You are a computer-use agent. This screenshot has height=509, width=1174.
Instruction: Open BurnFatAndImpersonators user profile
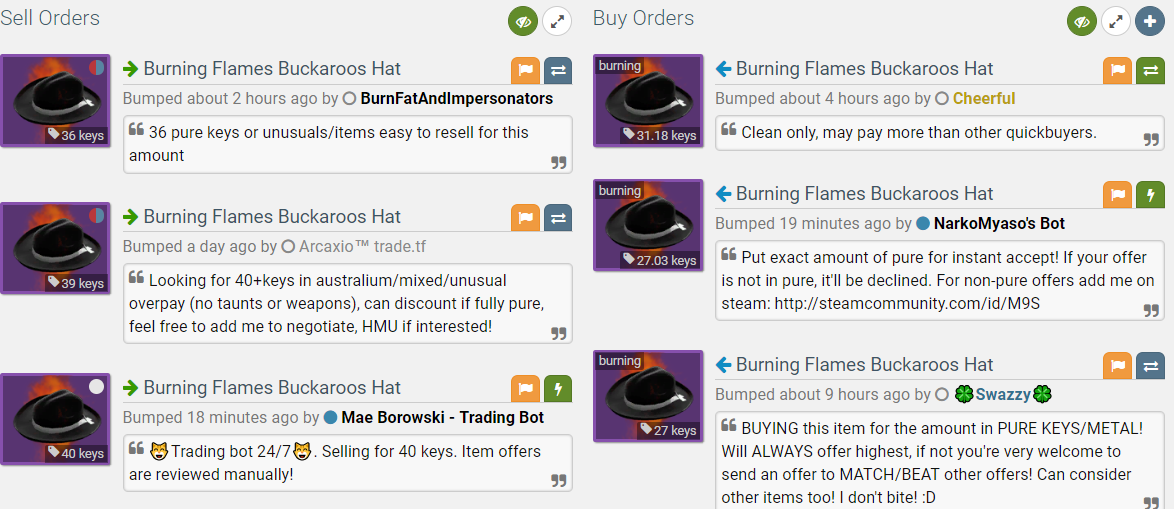pyautogui.click(x=457, y=99)
